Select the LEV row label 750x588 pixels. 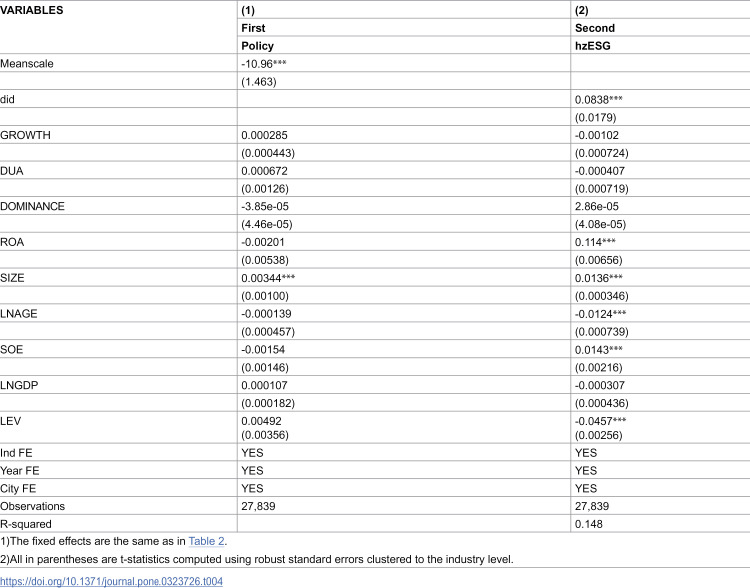(x=11, y=421)
